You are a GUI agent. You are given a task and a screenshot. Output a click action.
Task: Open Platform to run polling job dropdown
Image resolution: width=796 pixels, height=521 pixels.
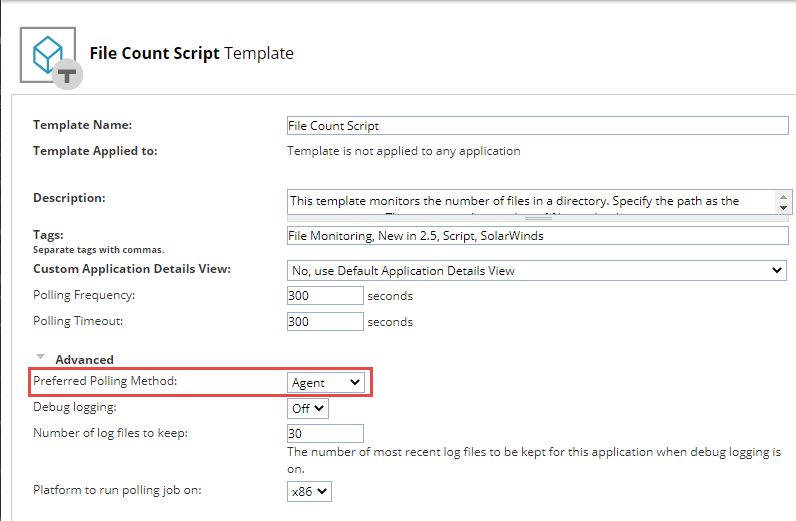[x=308, y=491]
